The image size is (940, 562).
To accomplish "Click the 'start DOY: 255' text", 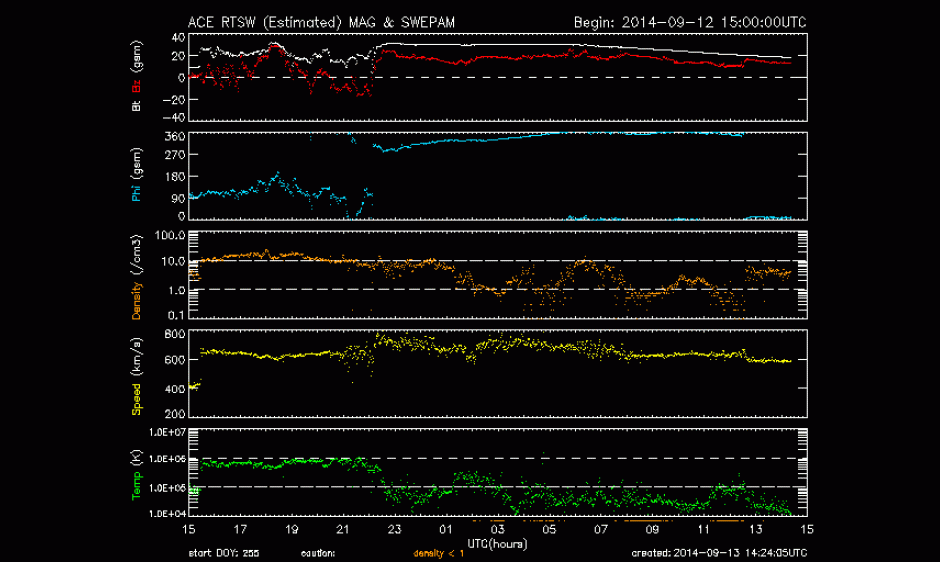I will coord(223,552).
